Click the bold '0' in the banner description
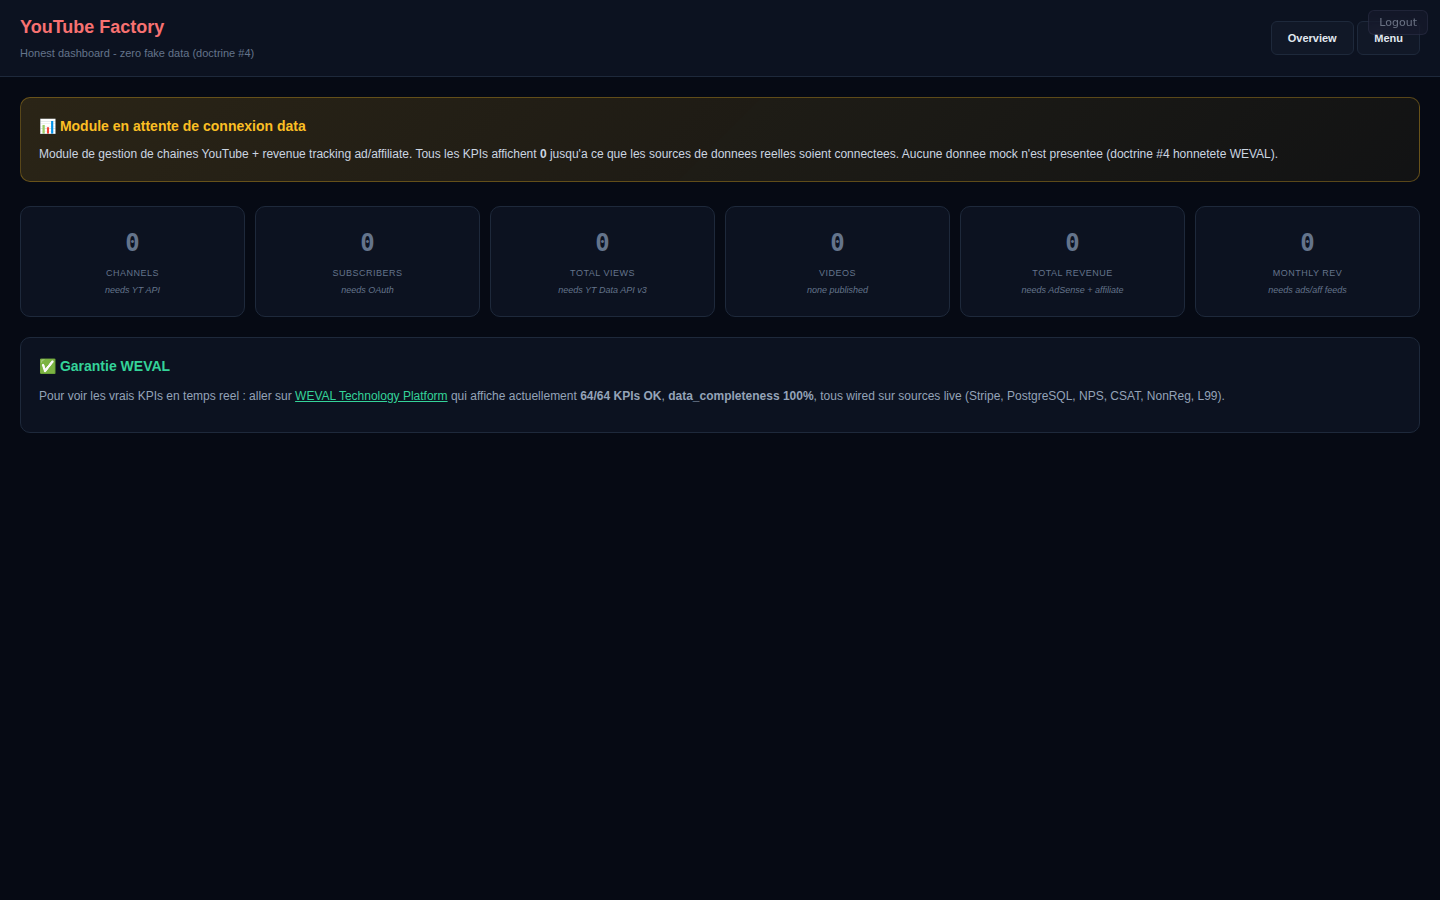This screenshot has height=900, width=1440. (x=543, y=154)
